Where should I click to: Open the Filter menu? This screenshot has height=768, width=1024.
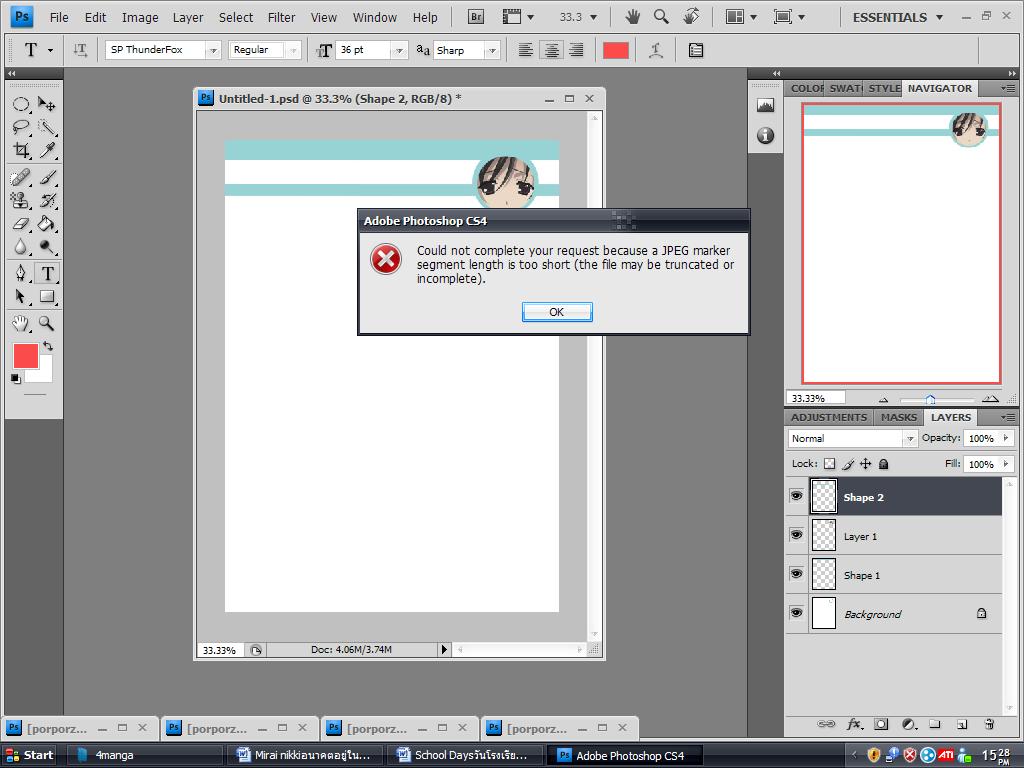click(281, 18)
